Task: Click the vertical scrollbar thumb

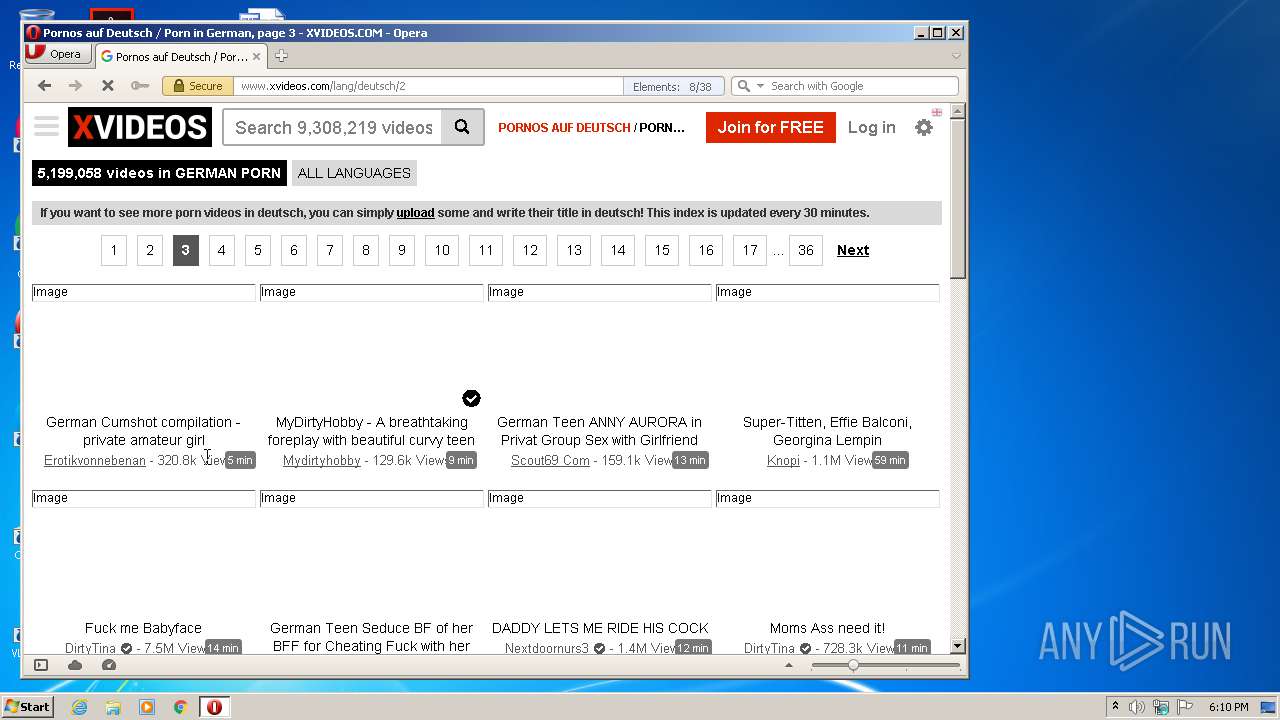Action: click(957, 199)
